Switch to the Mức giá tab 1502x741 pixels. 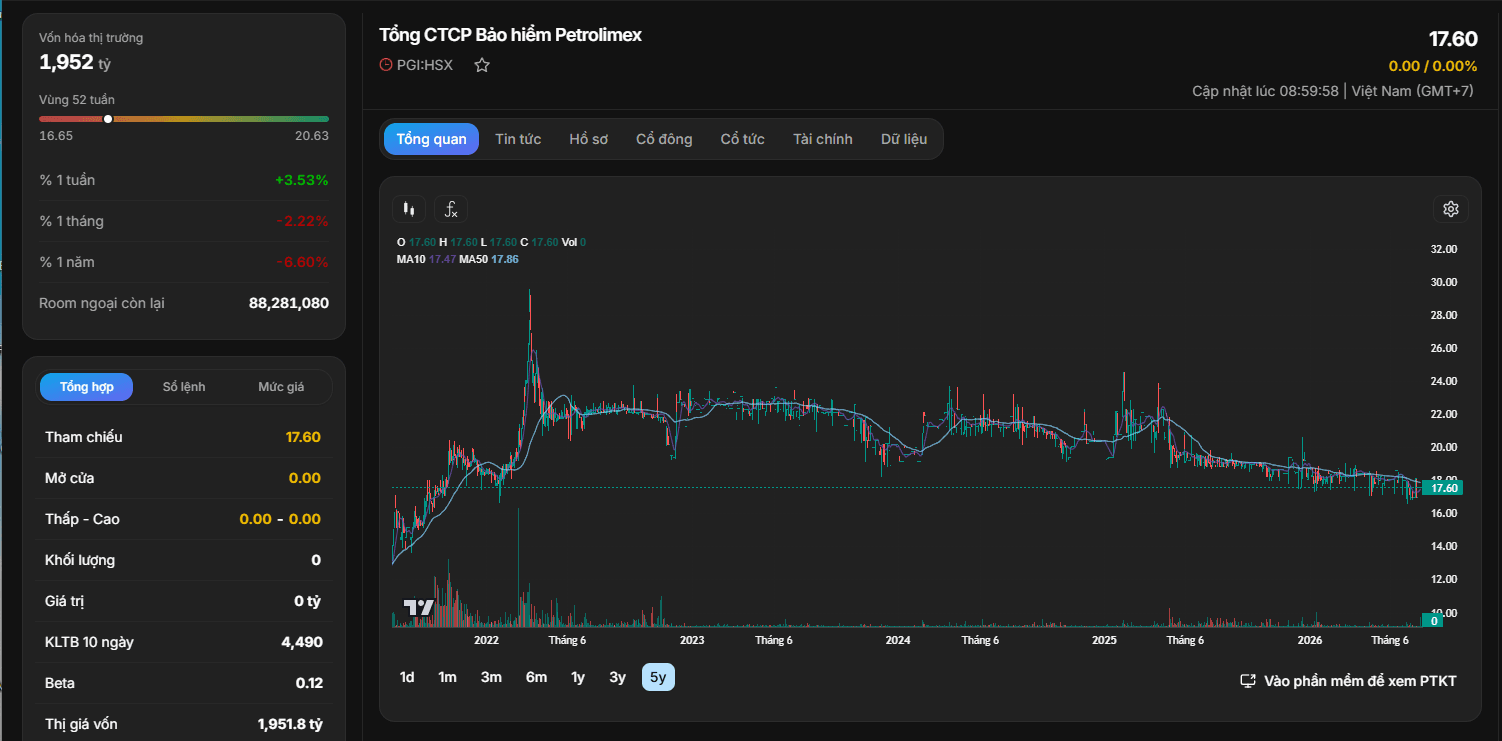281,387
